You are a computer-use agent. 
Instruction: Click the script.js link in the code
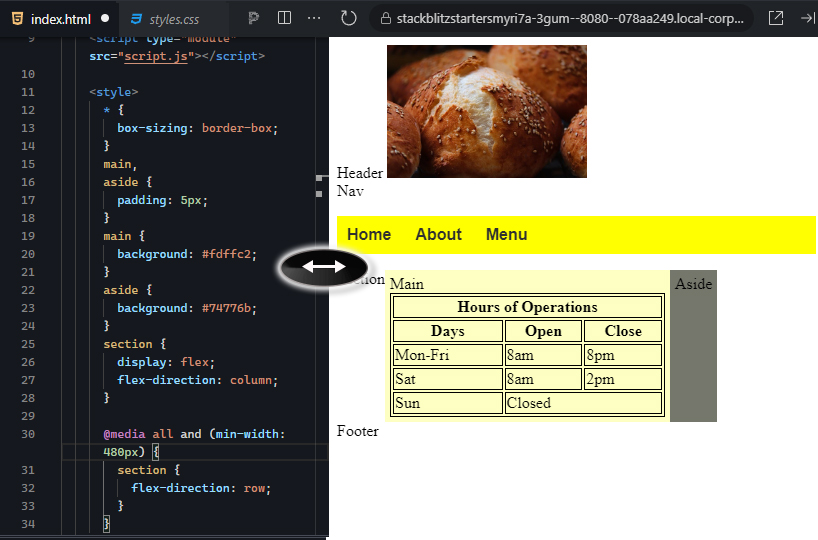[156, 56]
